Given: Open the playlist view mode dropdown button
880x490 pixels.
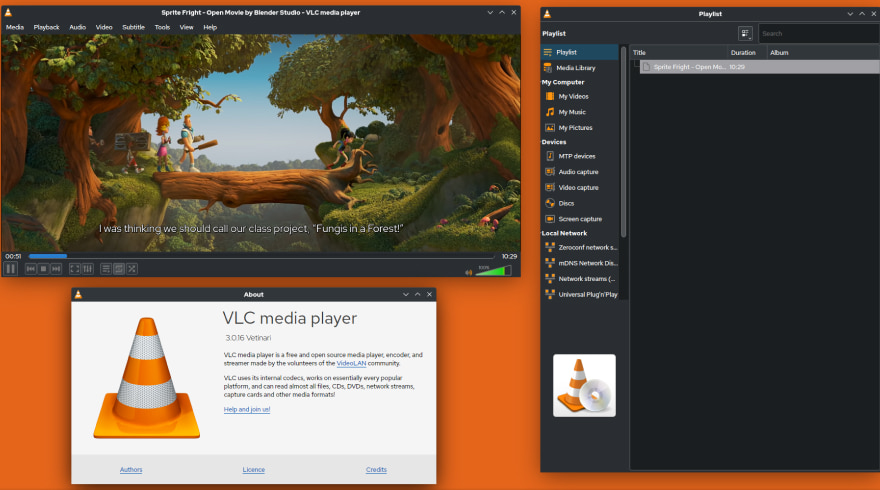Looking at the screenshot, I should click(745, 34).
